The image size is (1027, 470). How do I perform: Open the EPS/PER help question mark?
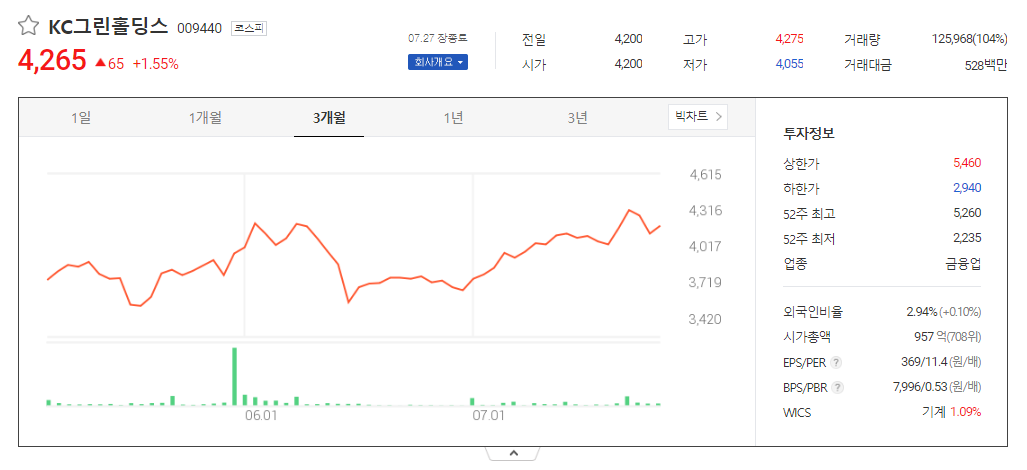click(x=836, y=363)
